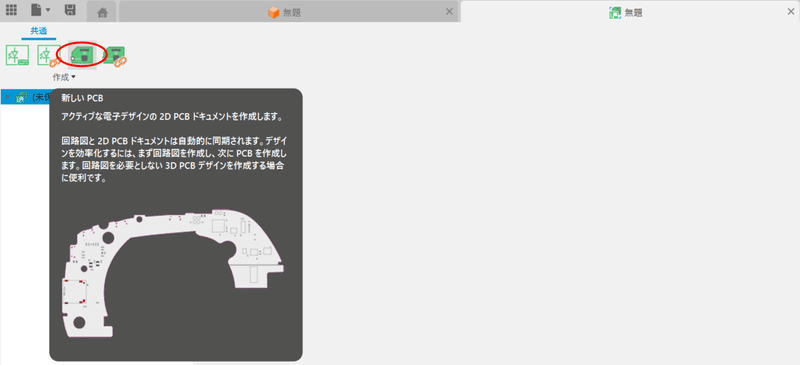Switch to the electronics 無題 document tab
This screenshot has height=365, width=800.
point(626,12)
